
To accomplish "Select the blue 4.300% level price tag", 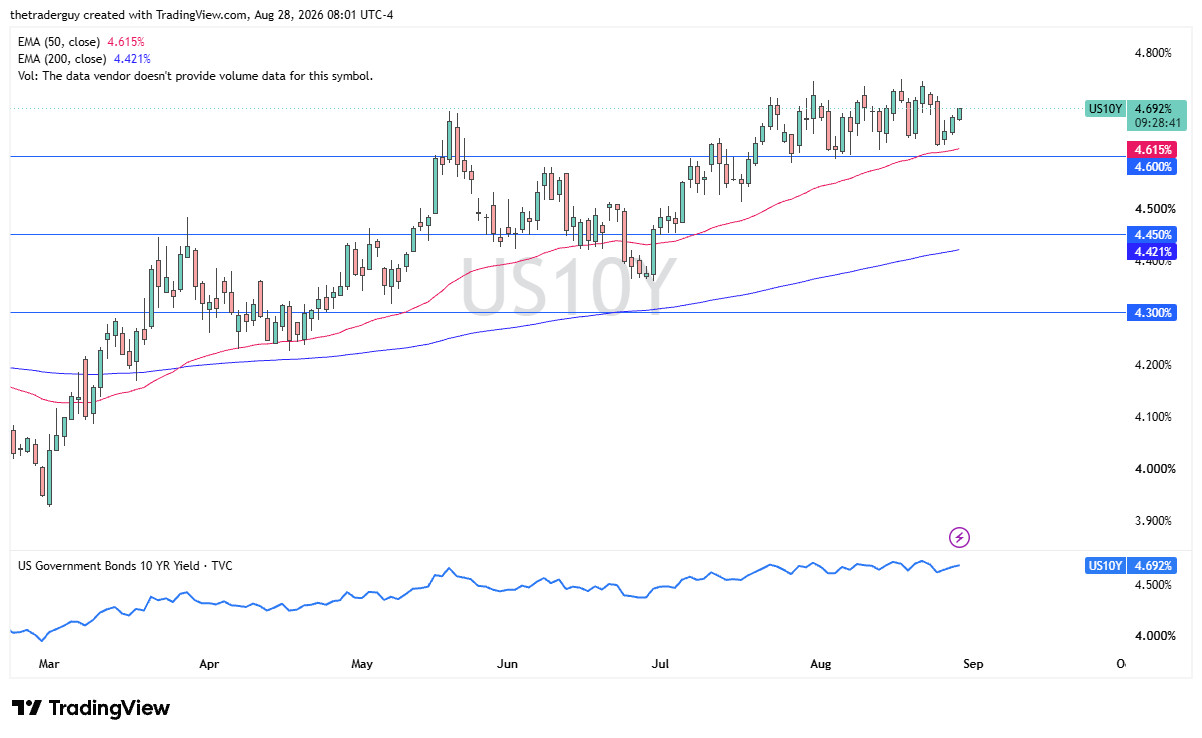I will (x=1152, y=313).
